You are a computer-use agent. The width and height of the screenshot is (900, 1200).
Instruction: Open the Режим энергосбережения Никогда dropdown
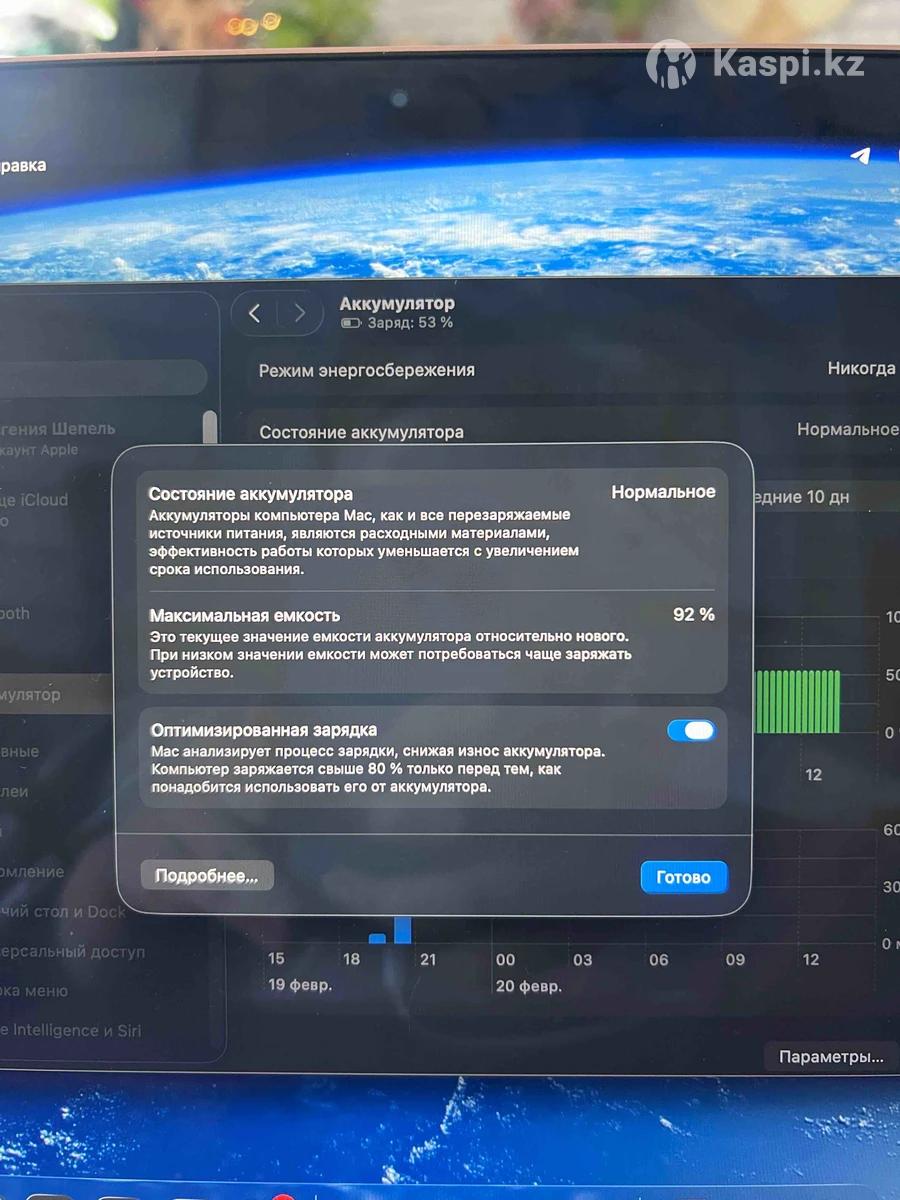pyautogui.click(x=860, y=369)
